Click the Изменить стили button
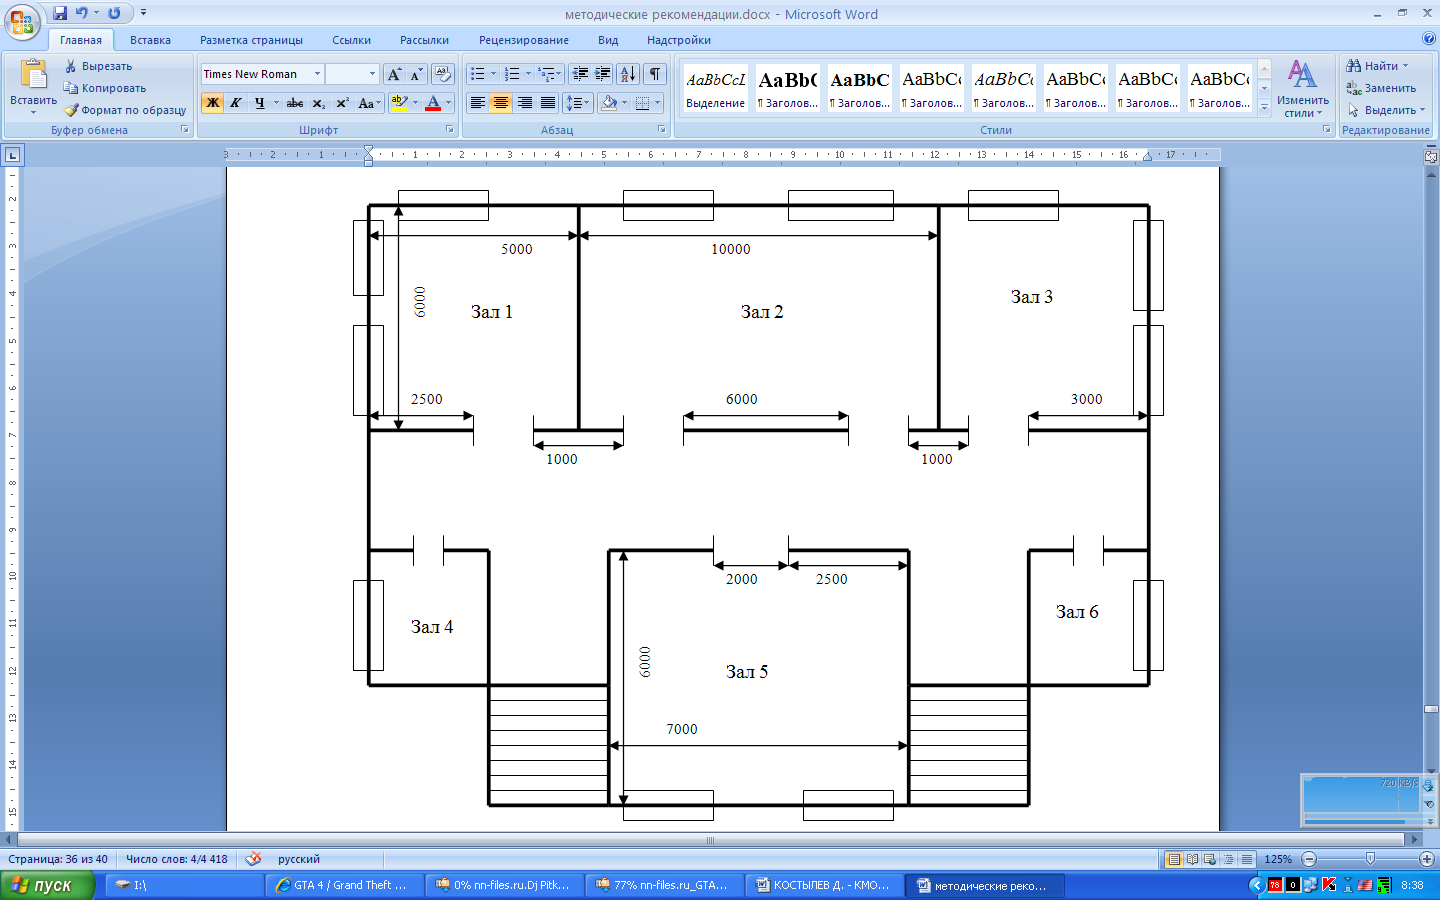1440x900 pixels. click(x=1302, y=88)
